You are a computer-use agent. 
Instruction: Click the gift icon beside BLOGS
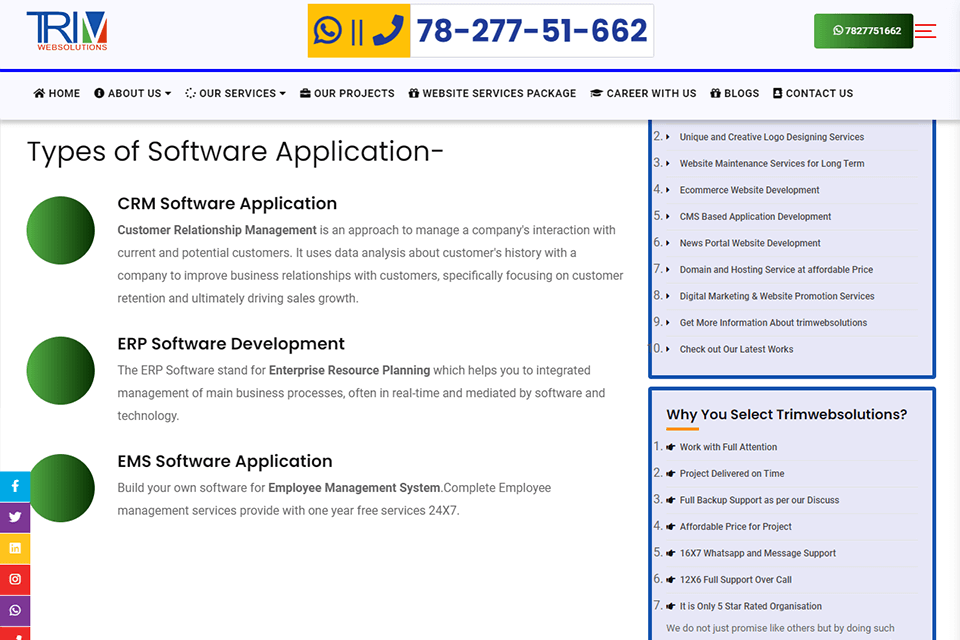715,93
